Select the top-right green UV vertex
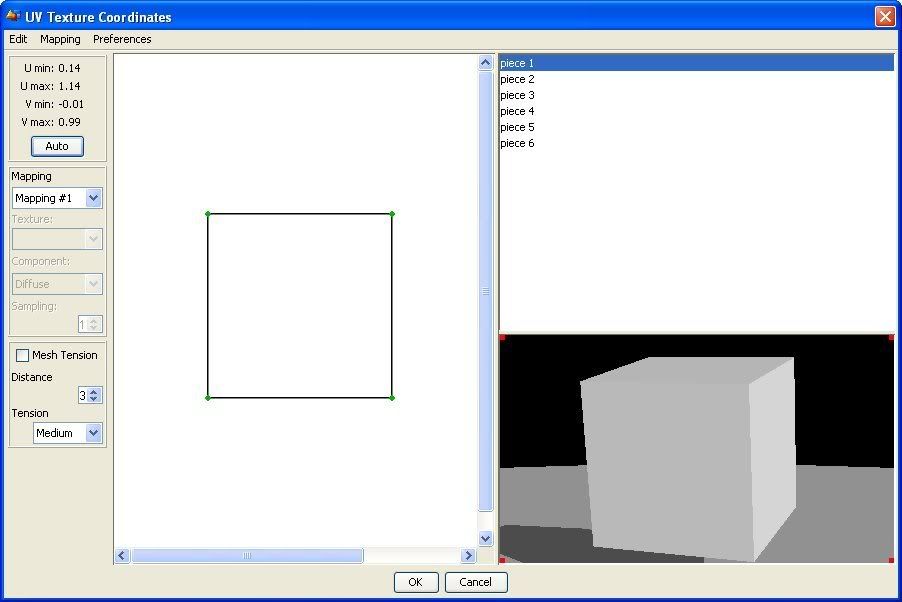The image size is (902, 602). click(x=392, y=214)
